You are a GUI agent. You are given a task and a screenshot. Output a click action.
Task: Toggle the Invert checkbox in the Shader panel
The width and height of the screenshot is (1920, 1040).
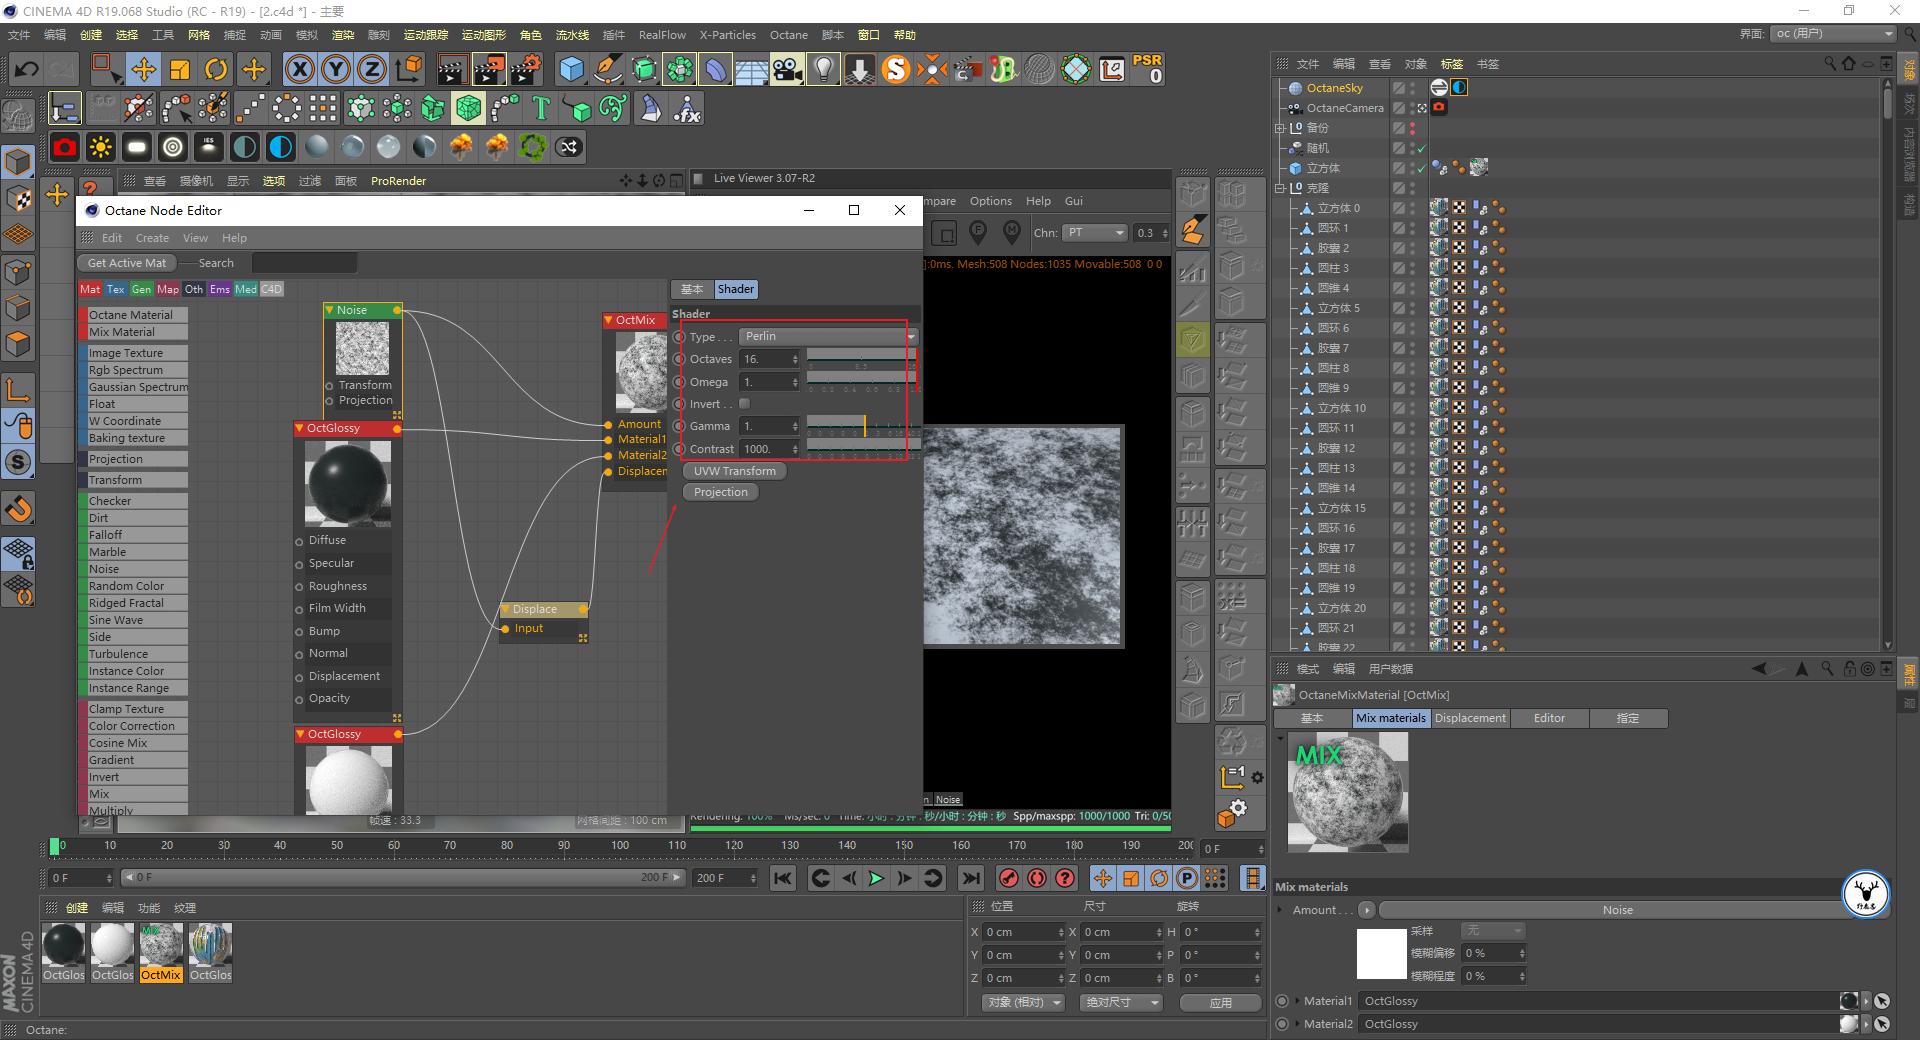[744, 403]
